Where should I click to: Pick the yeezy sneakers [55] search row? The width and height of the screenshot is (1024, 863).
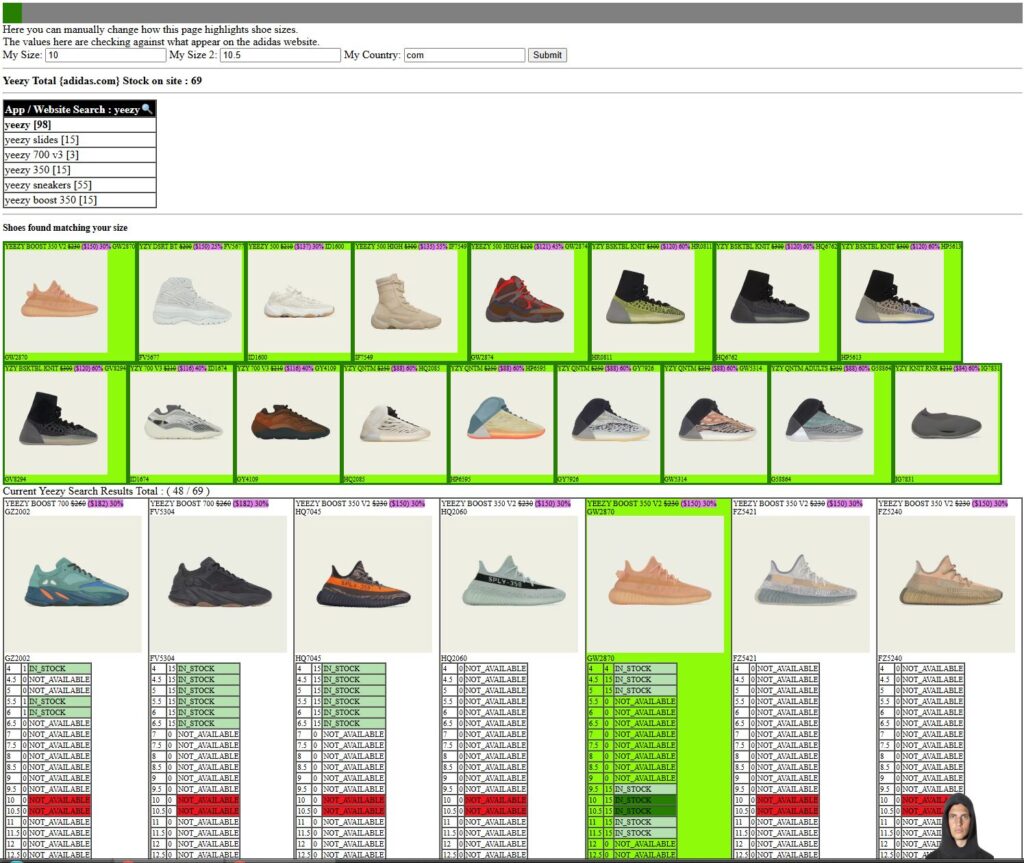pos(80,185)
